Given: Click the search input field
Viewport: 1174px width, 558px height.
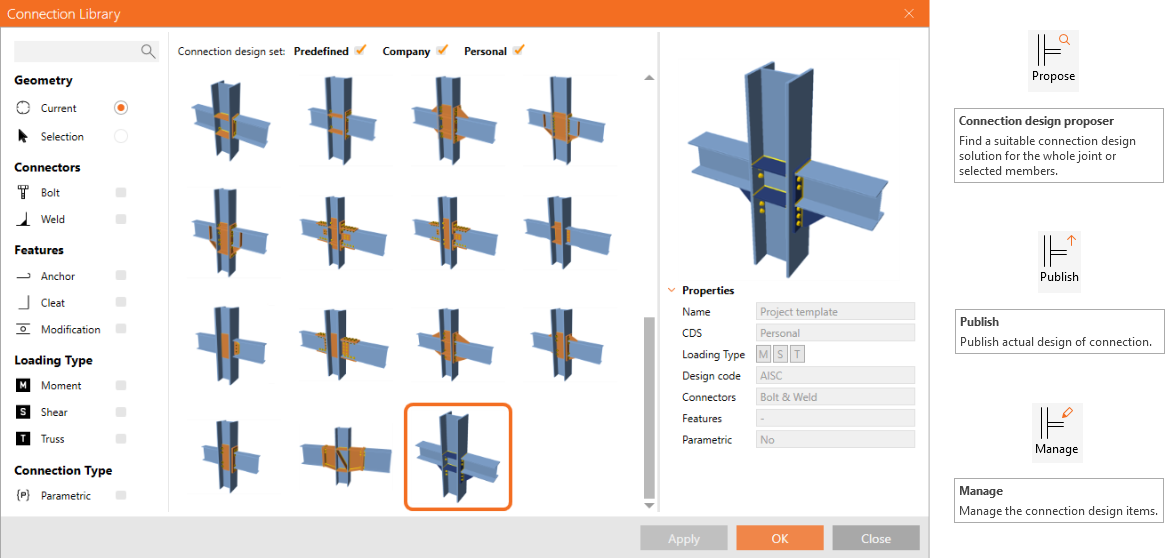Looking at the screenshot, I should click(77, 51).
